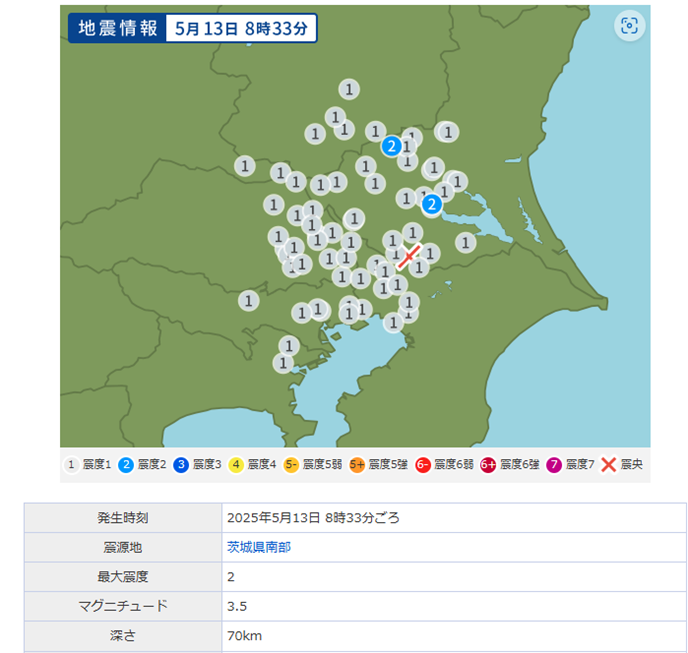Viewport: 688px width, 653px height.
Task: Open the 茨城県南部 epicenter link
Action: tap(259, 547)
